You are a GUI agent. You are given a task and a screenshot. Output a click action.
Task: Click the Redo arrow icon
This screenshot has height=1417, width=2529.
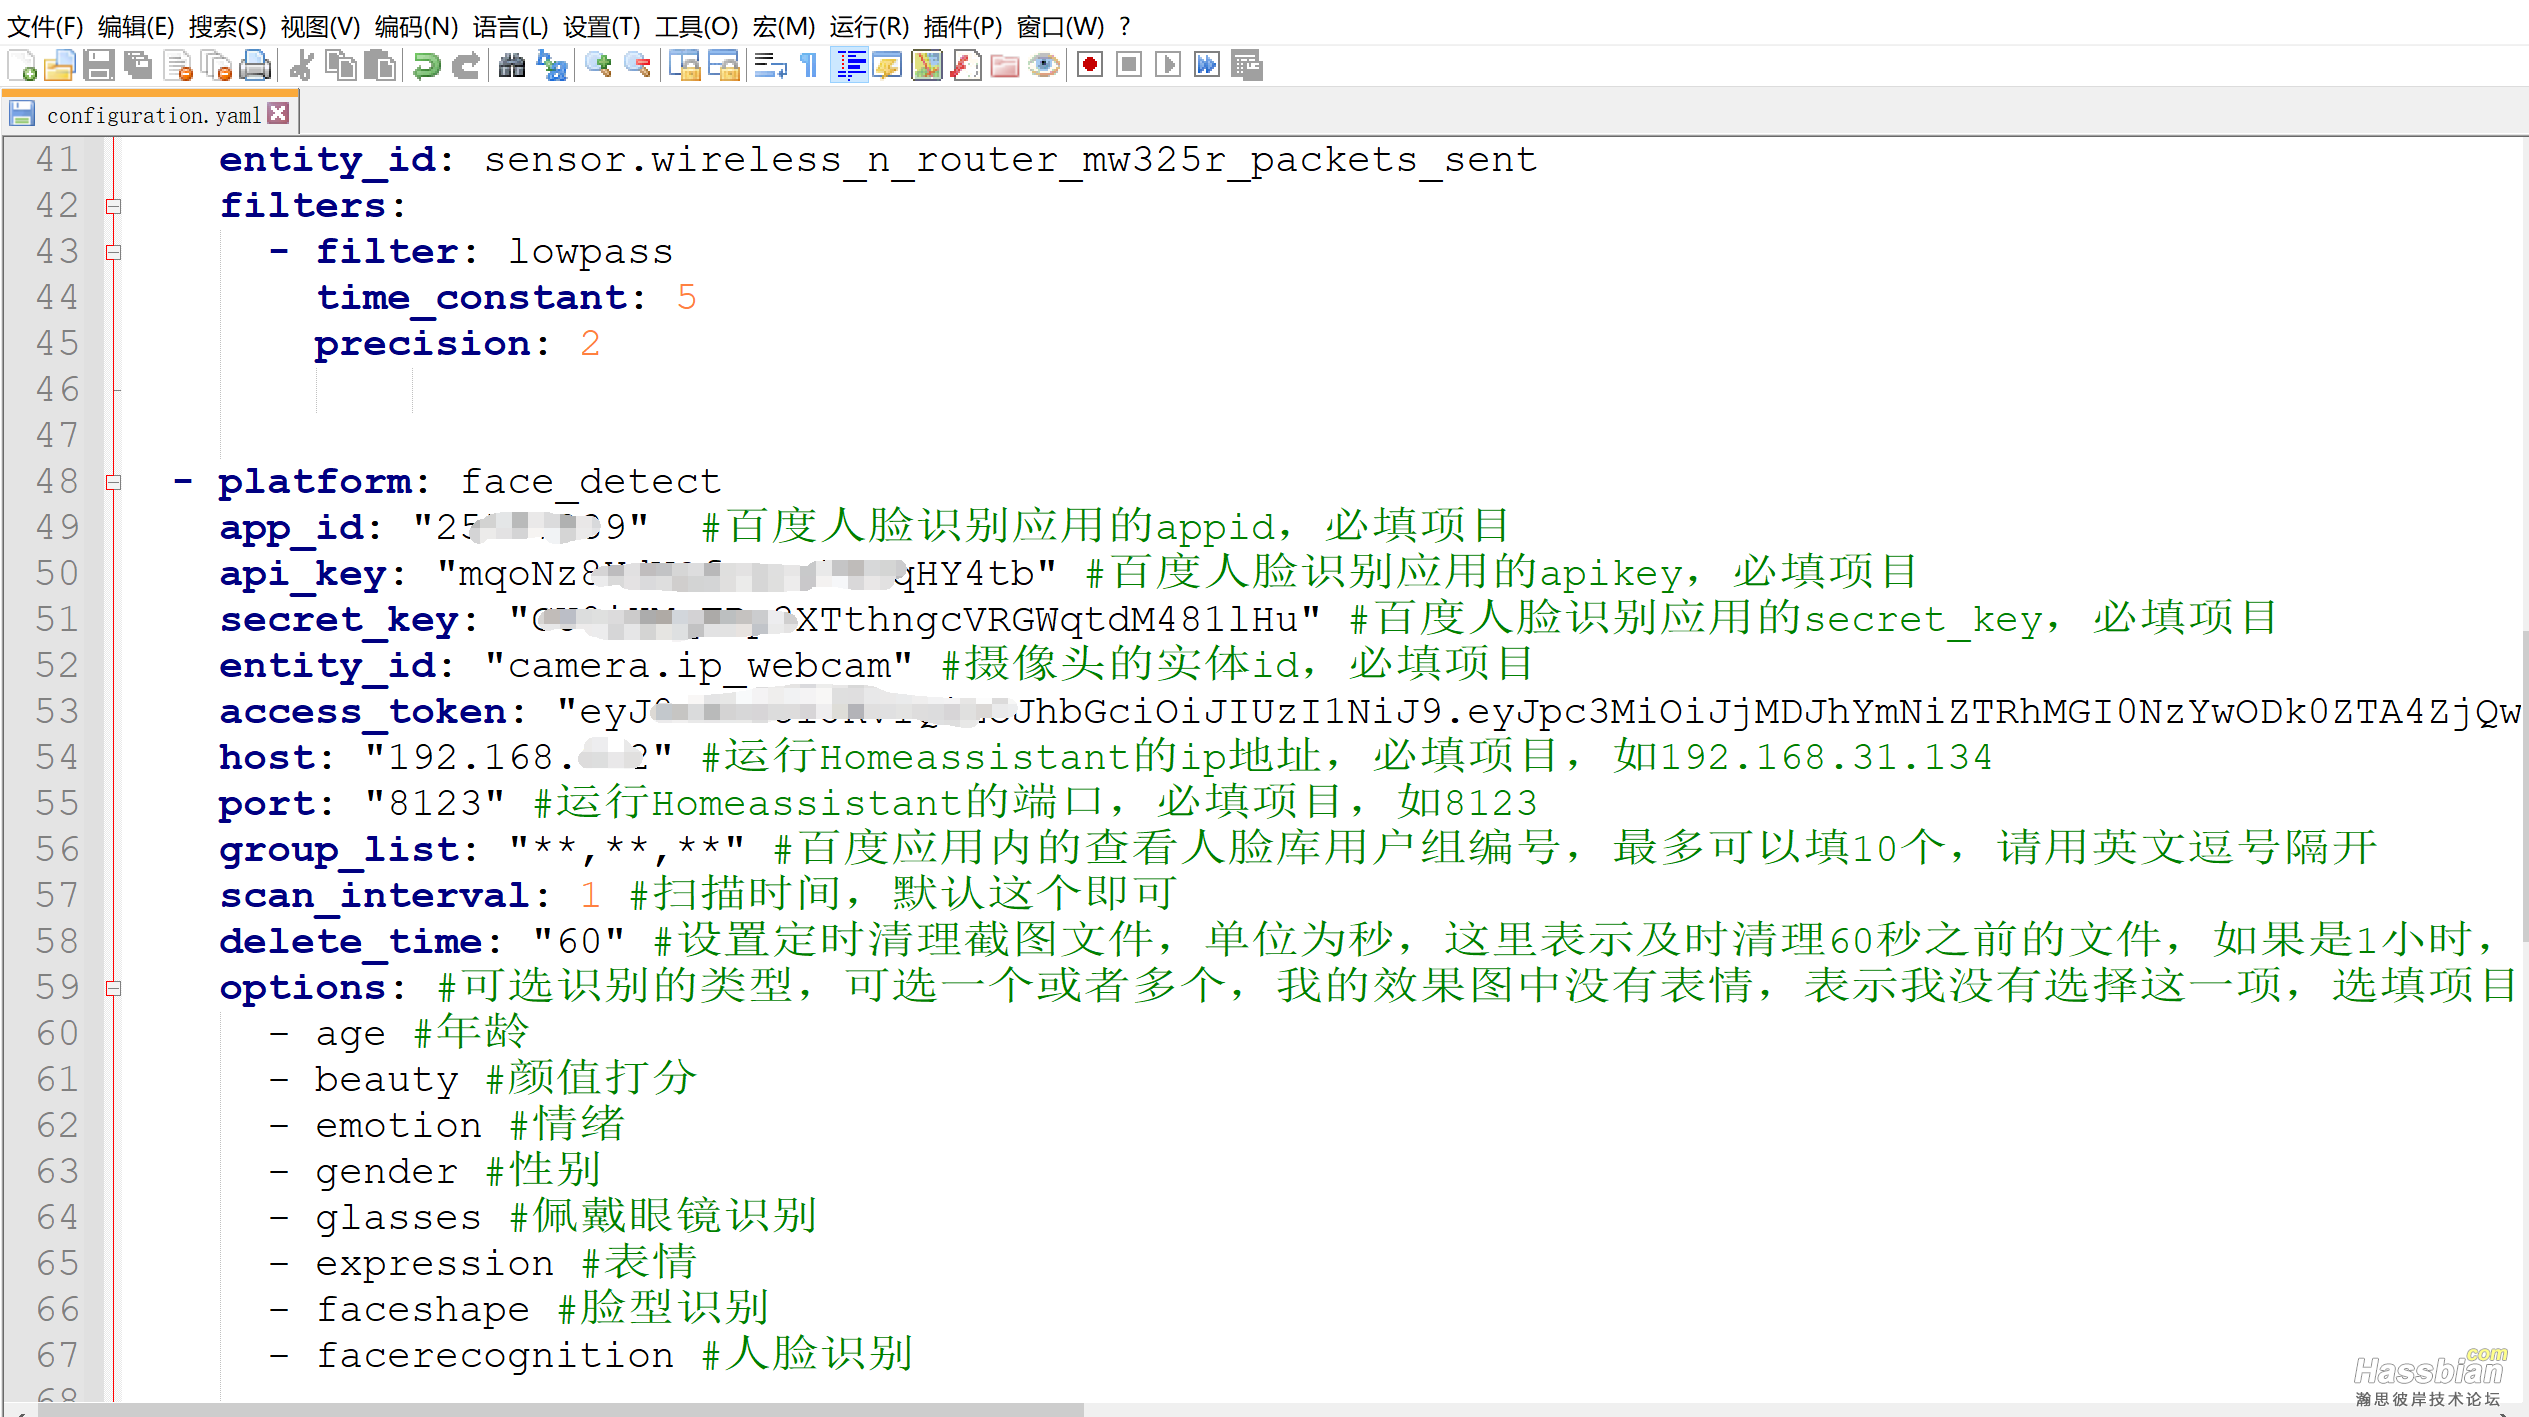coord(466,66)
